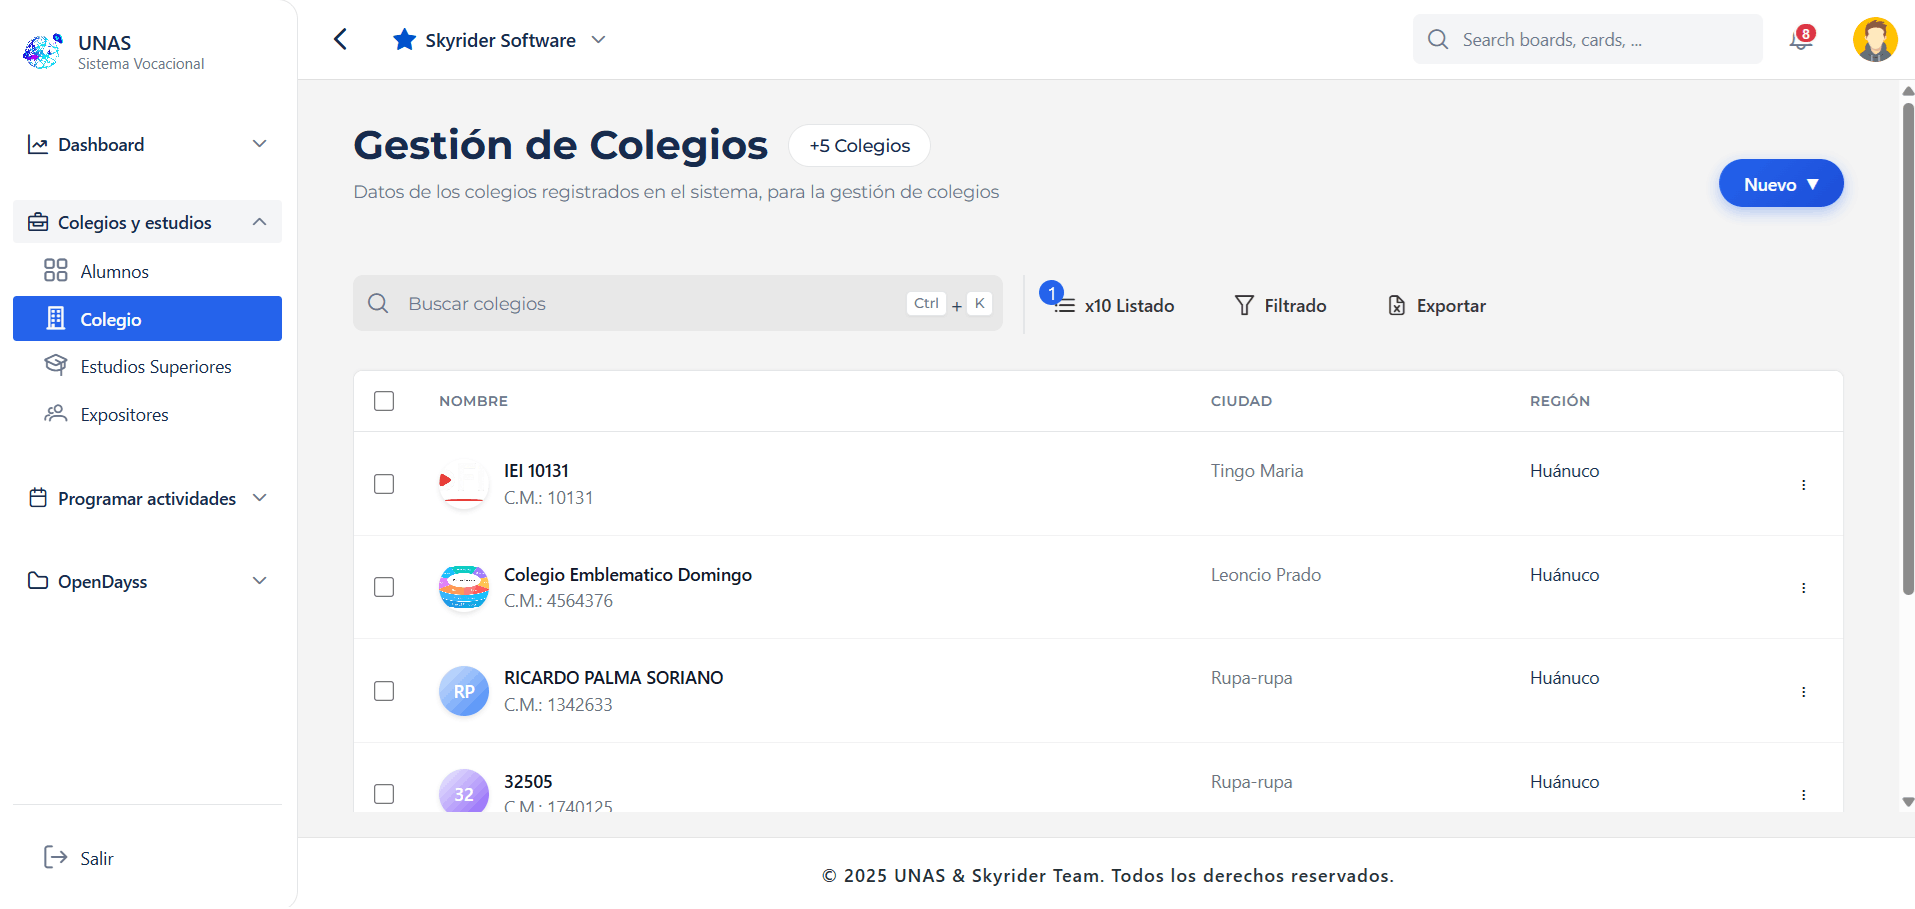Click the Exportar file icon

(1396, 306)
